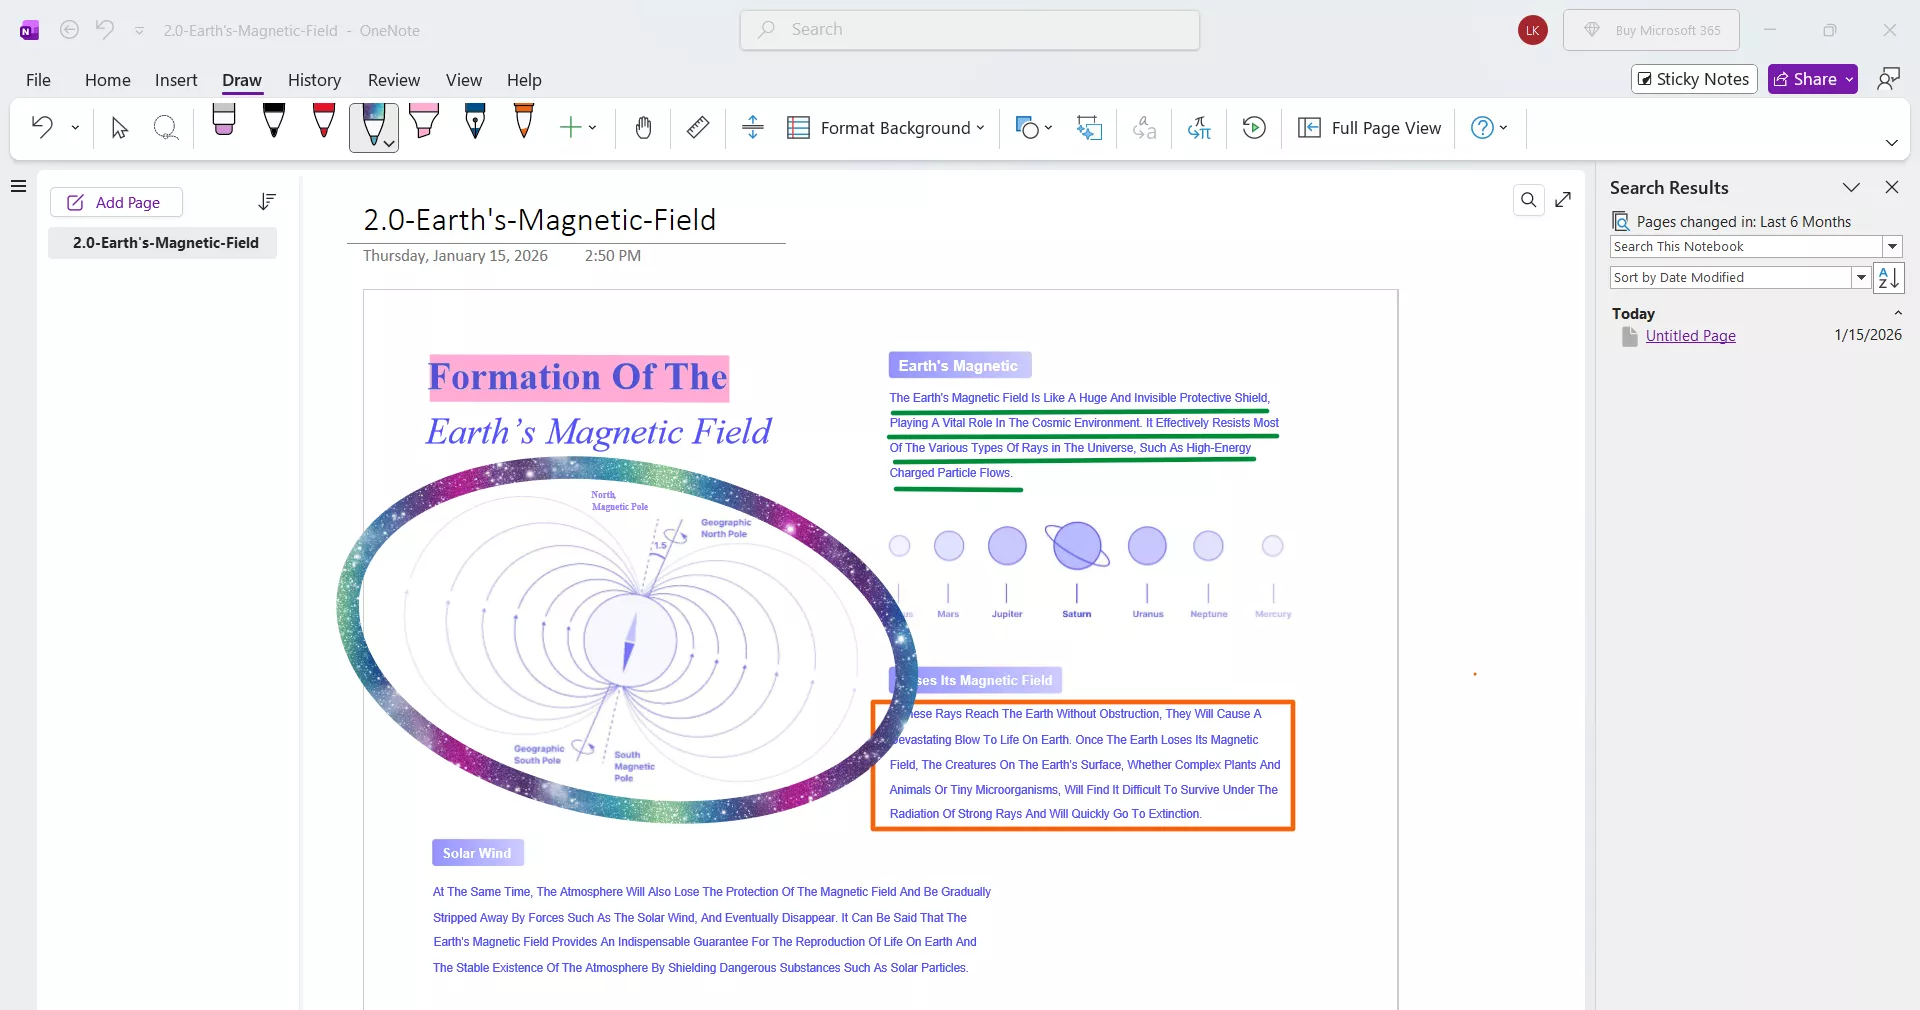Select the Eraser tool

223,128
